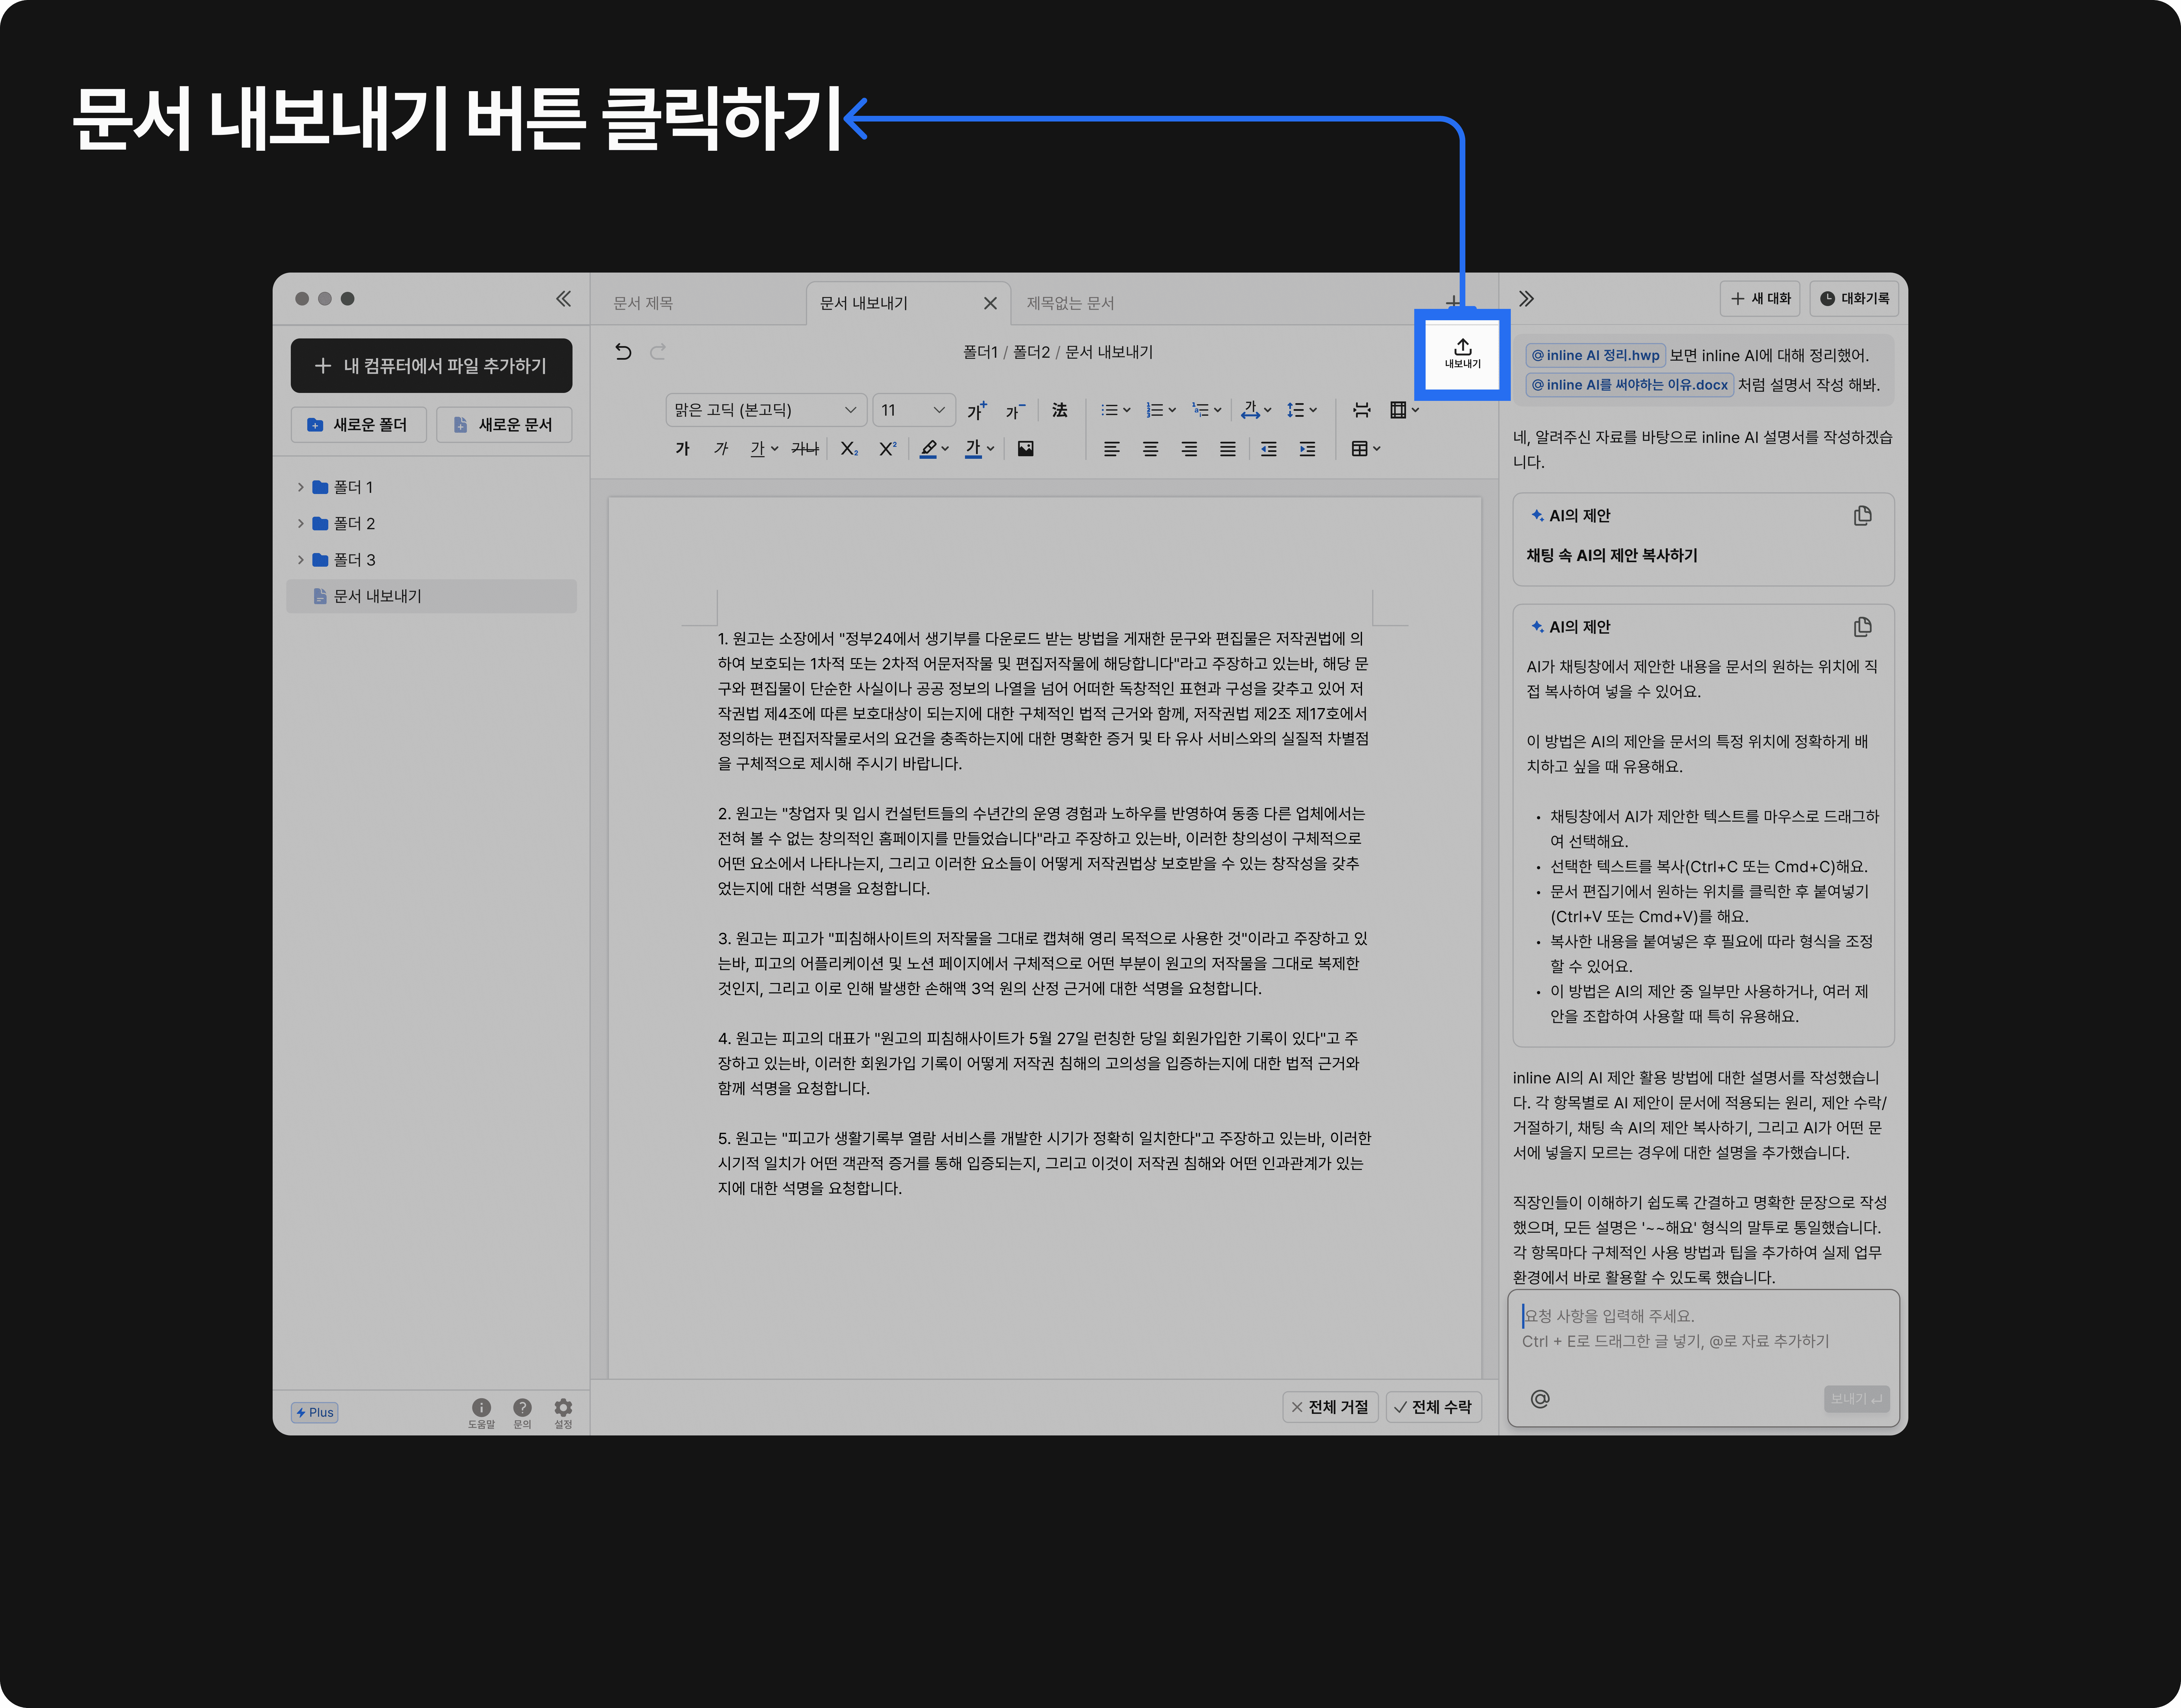Align text right
Screen dimensions: 2181x1708
click(x=1189, y=449)
